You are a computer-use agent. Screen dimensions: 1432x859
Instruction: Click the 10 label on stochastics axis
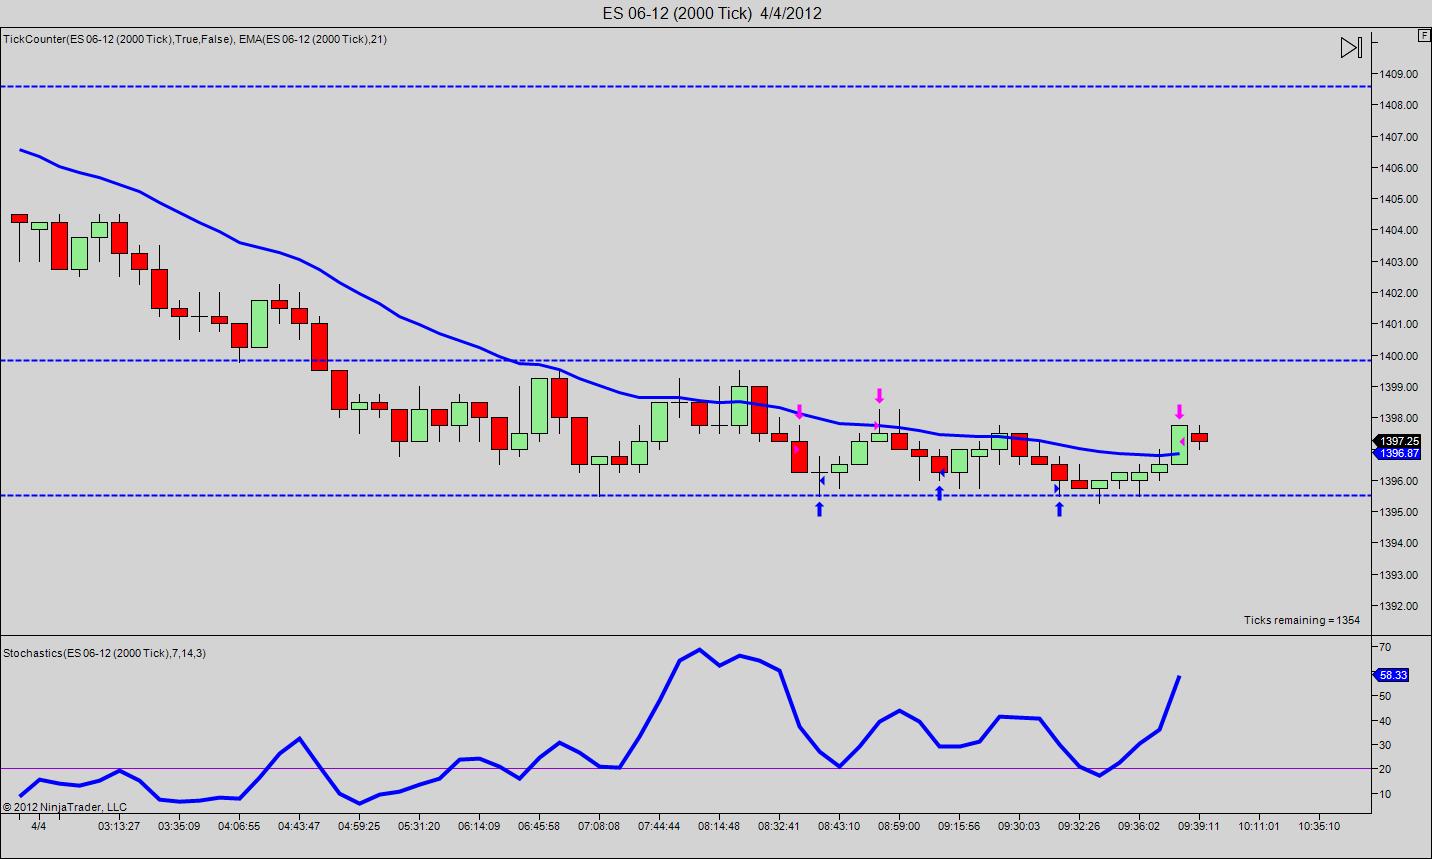point(1385,794)
